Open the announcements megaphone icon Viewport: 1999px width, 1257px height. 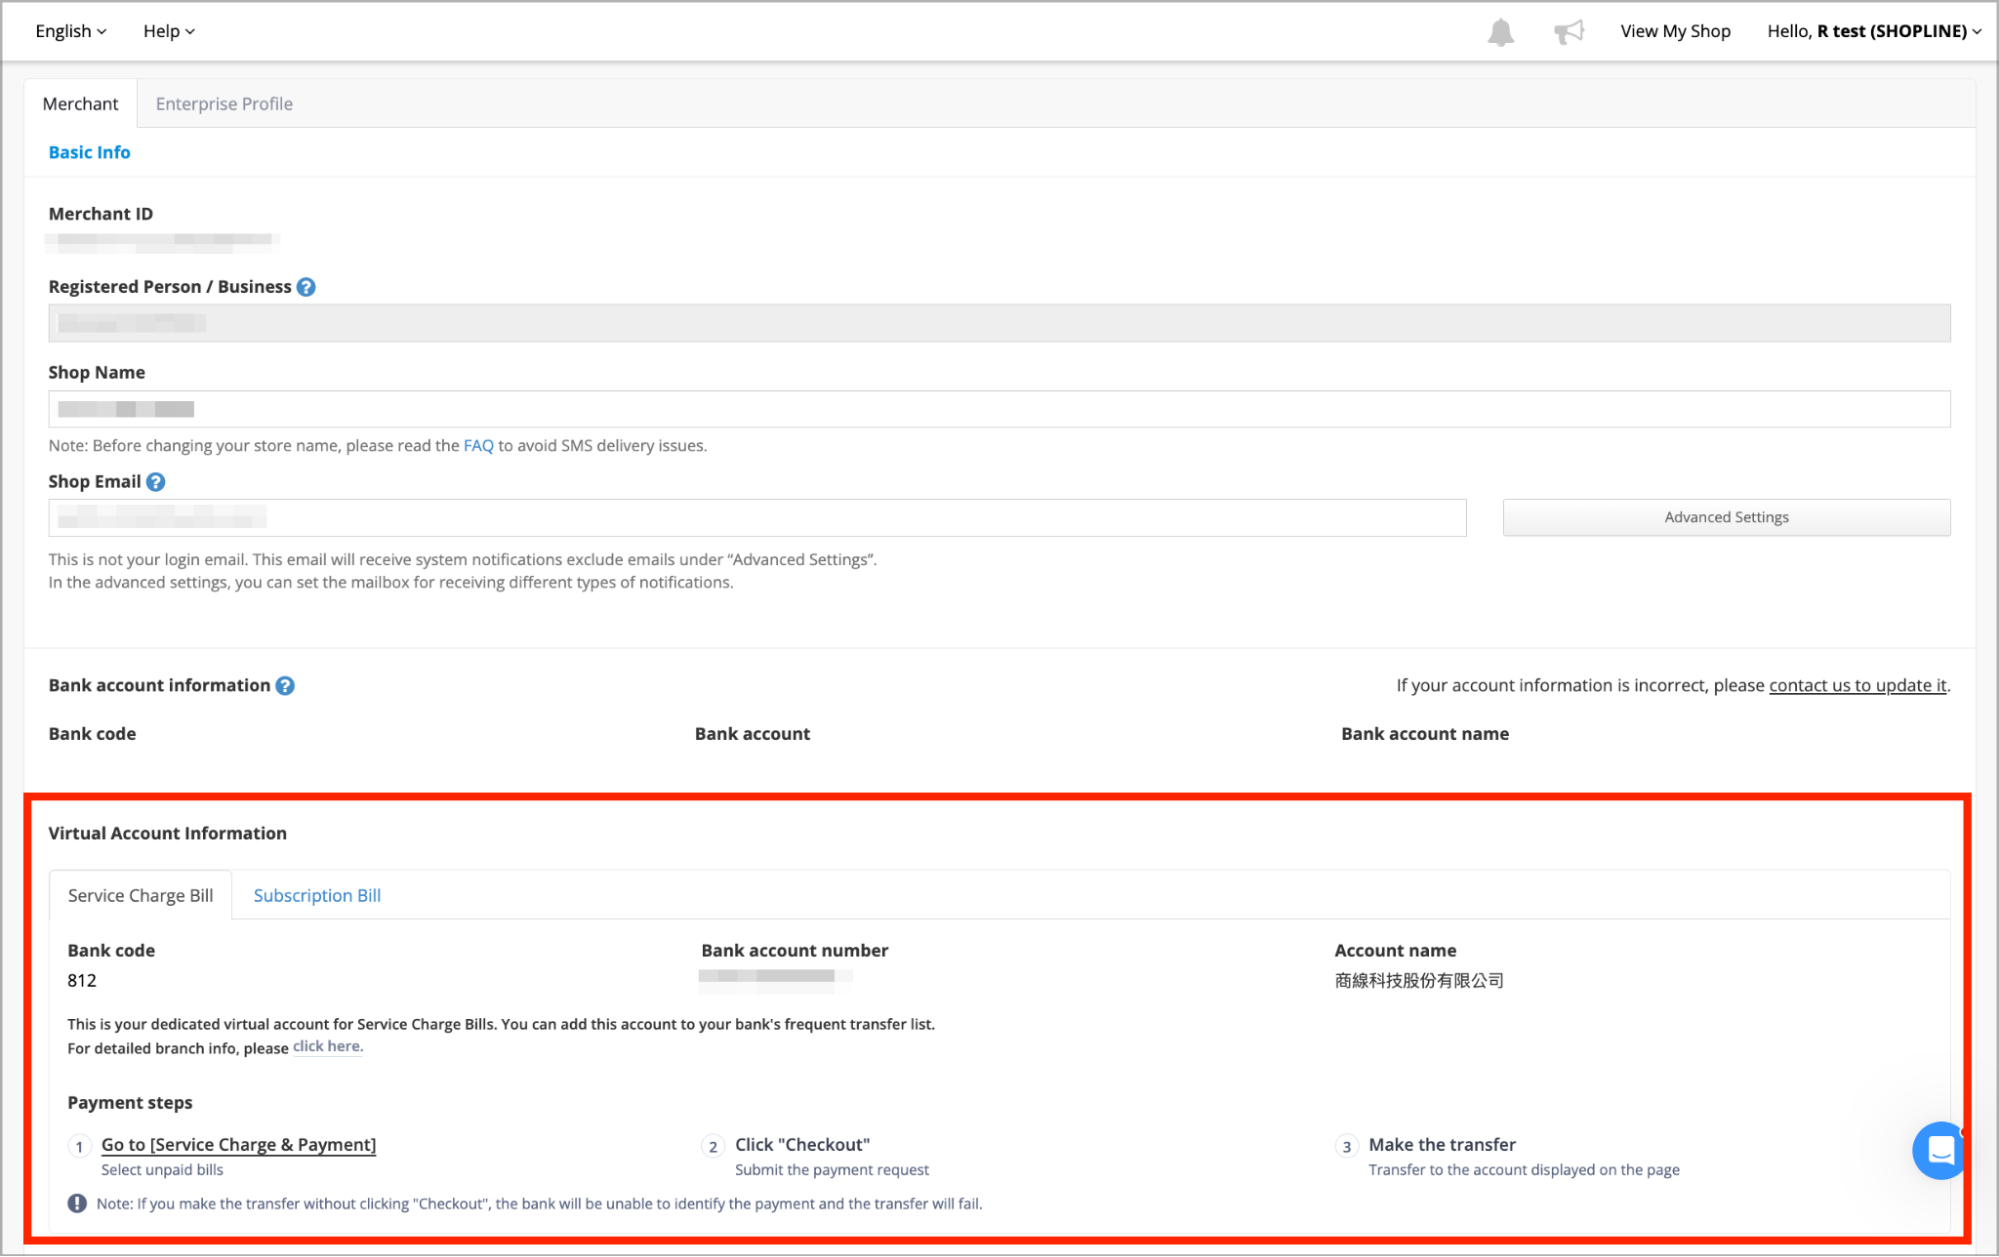[1569, 32]
